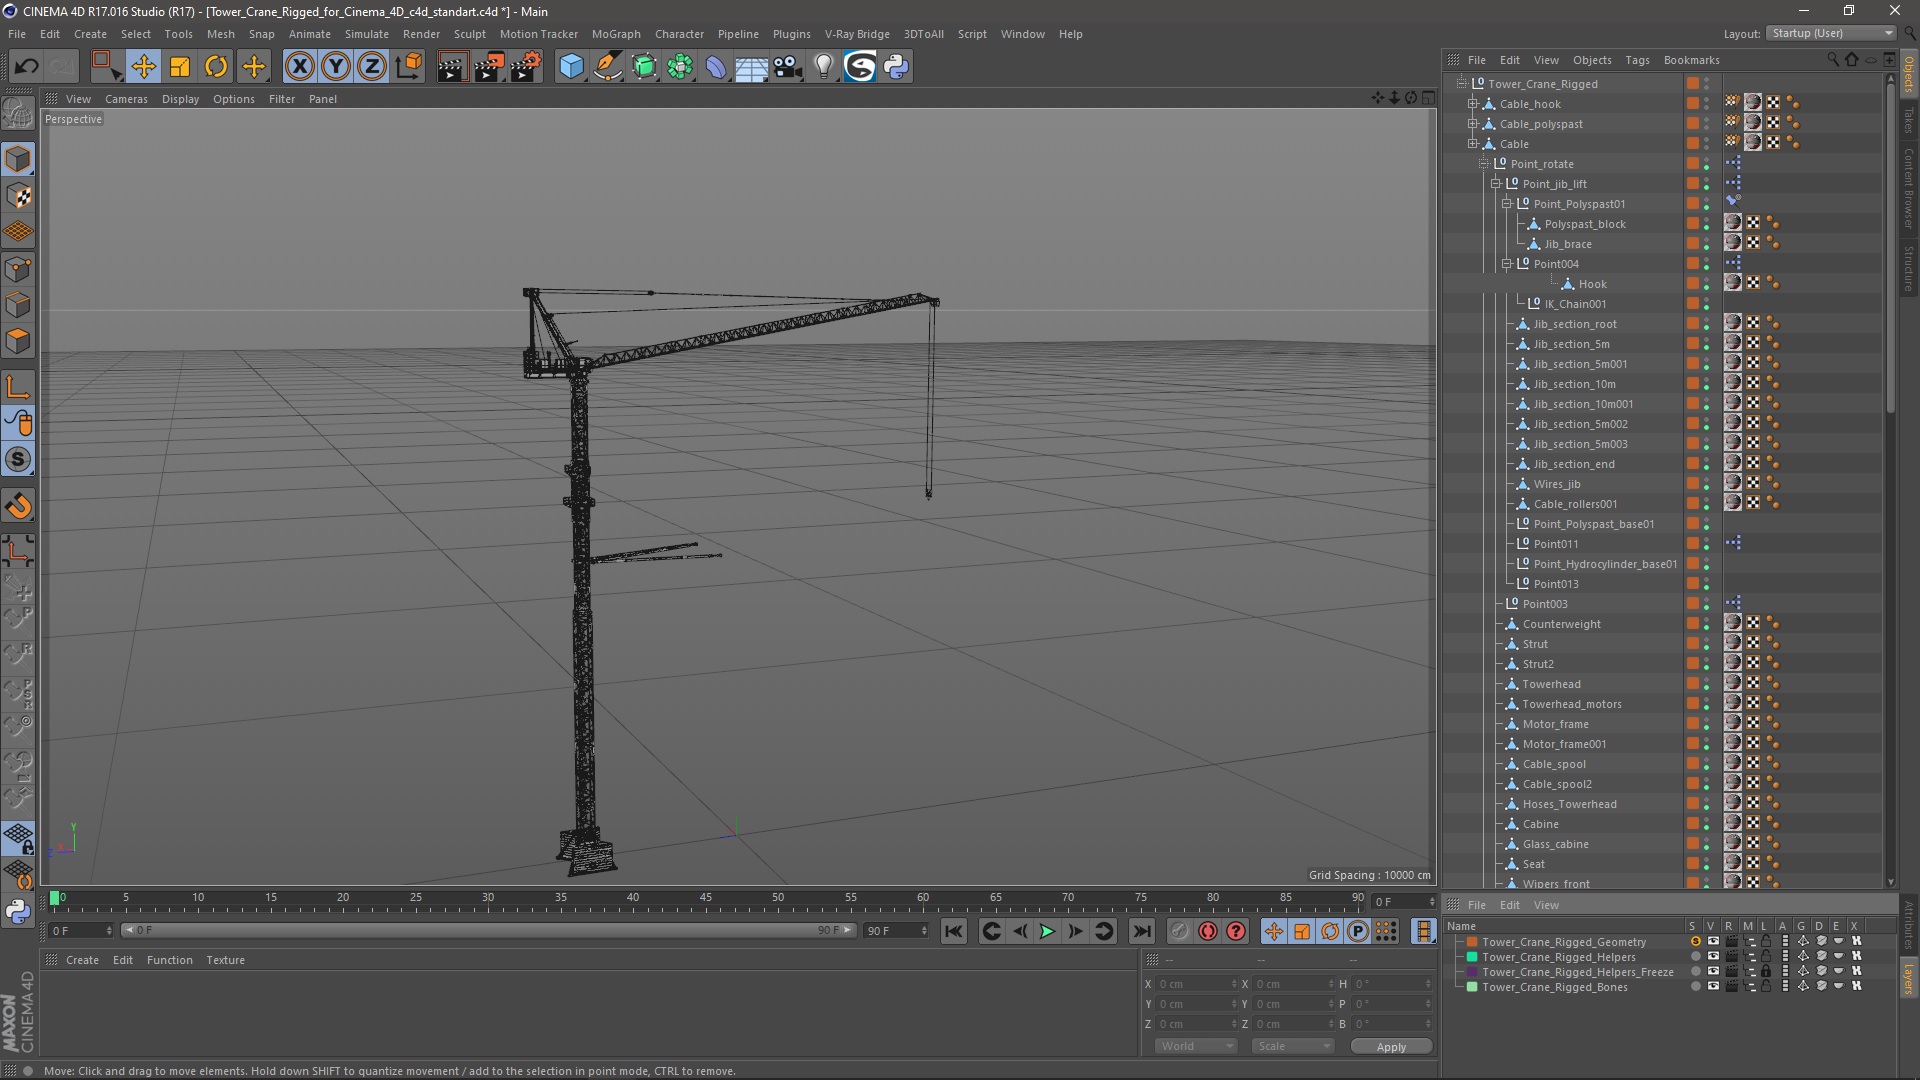This screenshot has height=1080, width=1920.
Task: Select the Scale tool
Action: [x=180, y=67]
